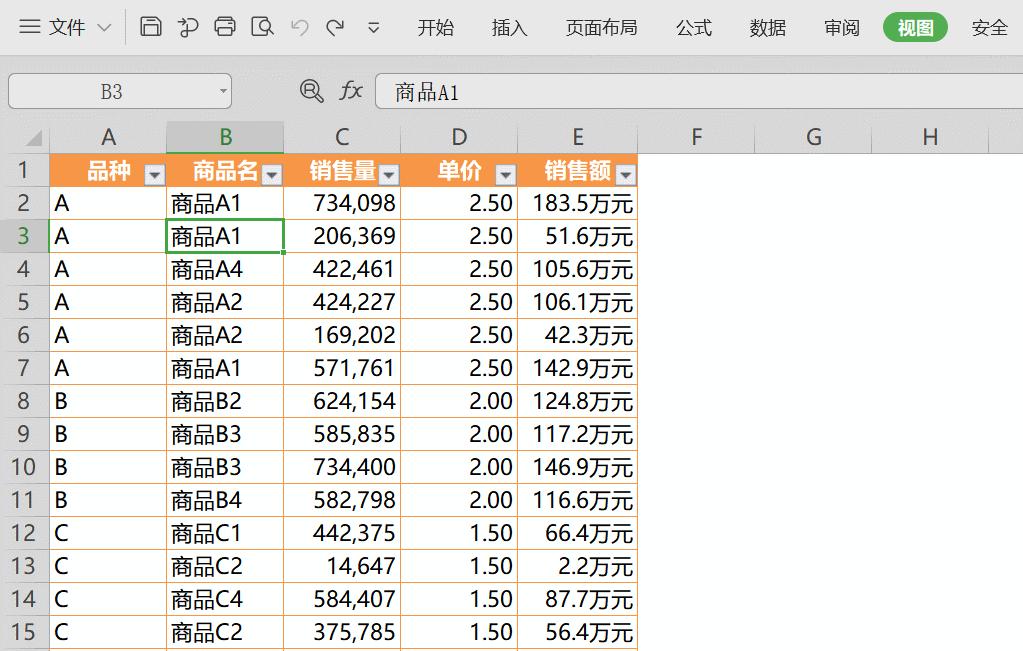The image size is (1023, 651).
Task: Open the filter dropdown on the 商品名 column
Action: [271, 172]
